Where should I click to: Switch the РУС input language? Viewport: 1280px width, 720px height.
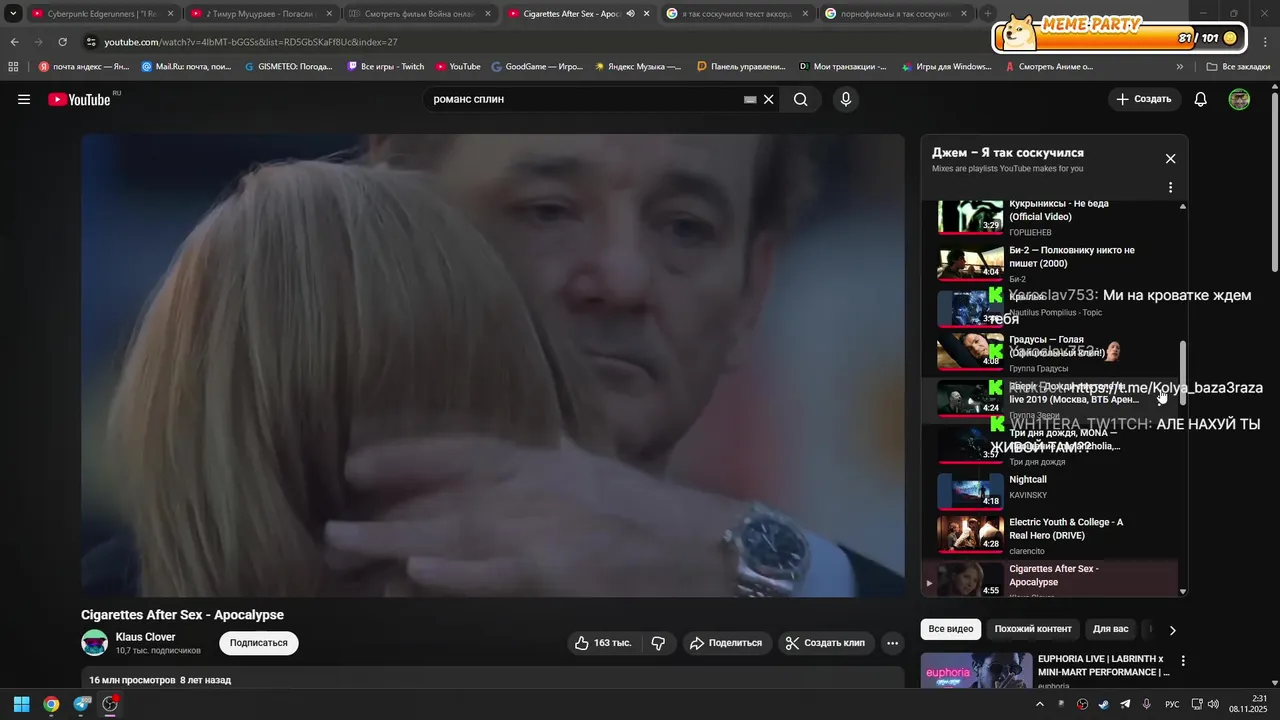(x=1173, y=704)
